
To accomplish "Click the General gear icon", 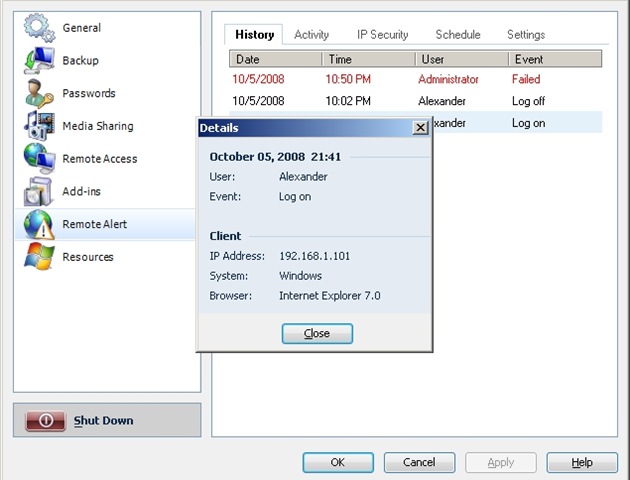I will click(39, 28).
